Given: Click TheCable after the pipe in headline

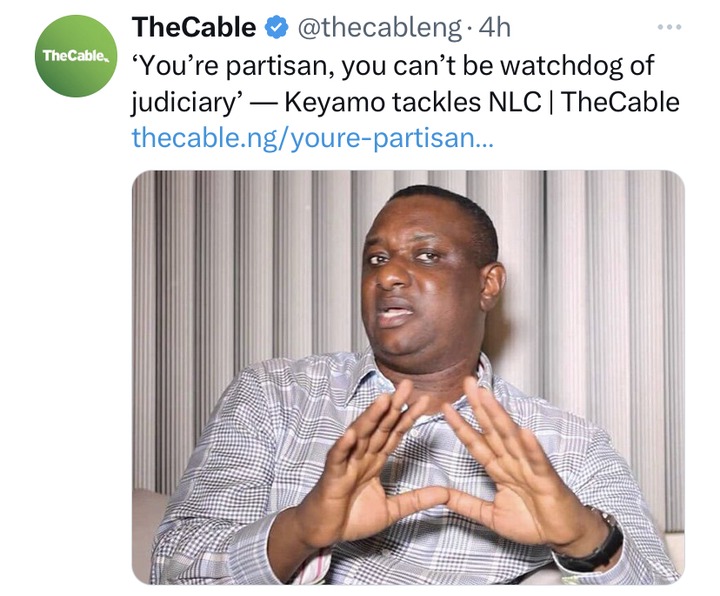Looking at the screenshot, I should [620, 102].
